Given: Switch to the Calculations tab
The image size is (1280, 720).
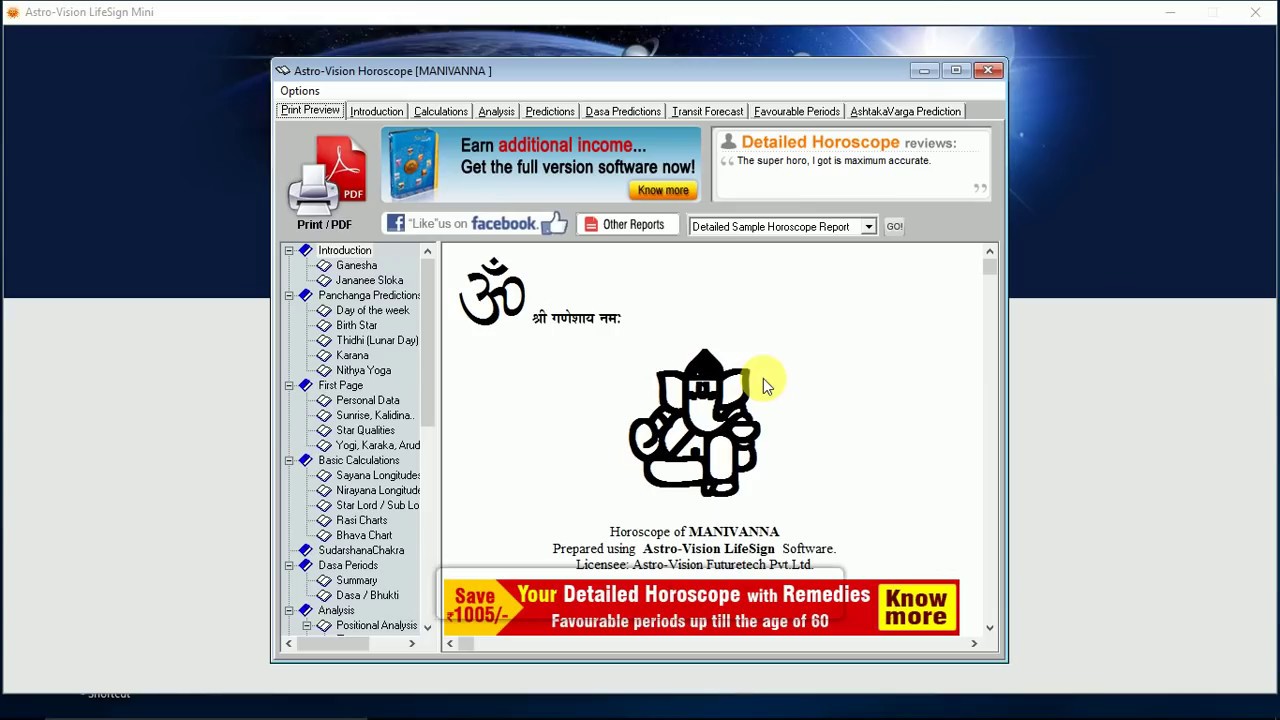Looking at the screenshot, I should click(x=441, y=111).
